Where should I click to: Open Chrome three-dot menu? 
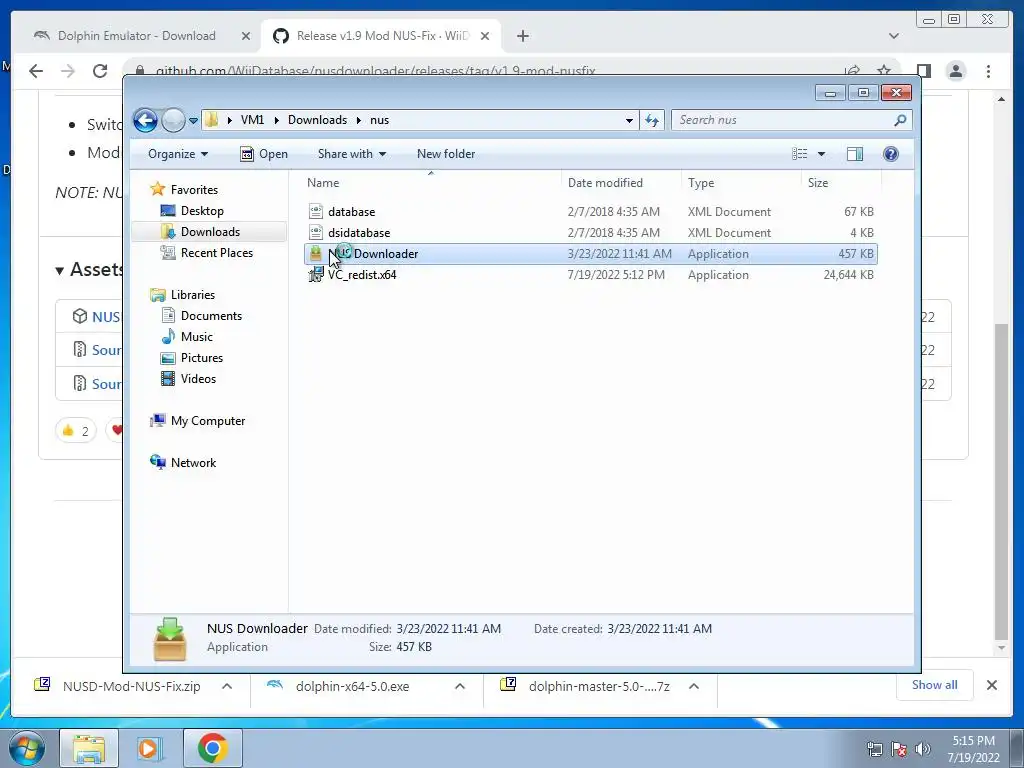988,71
